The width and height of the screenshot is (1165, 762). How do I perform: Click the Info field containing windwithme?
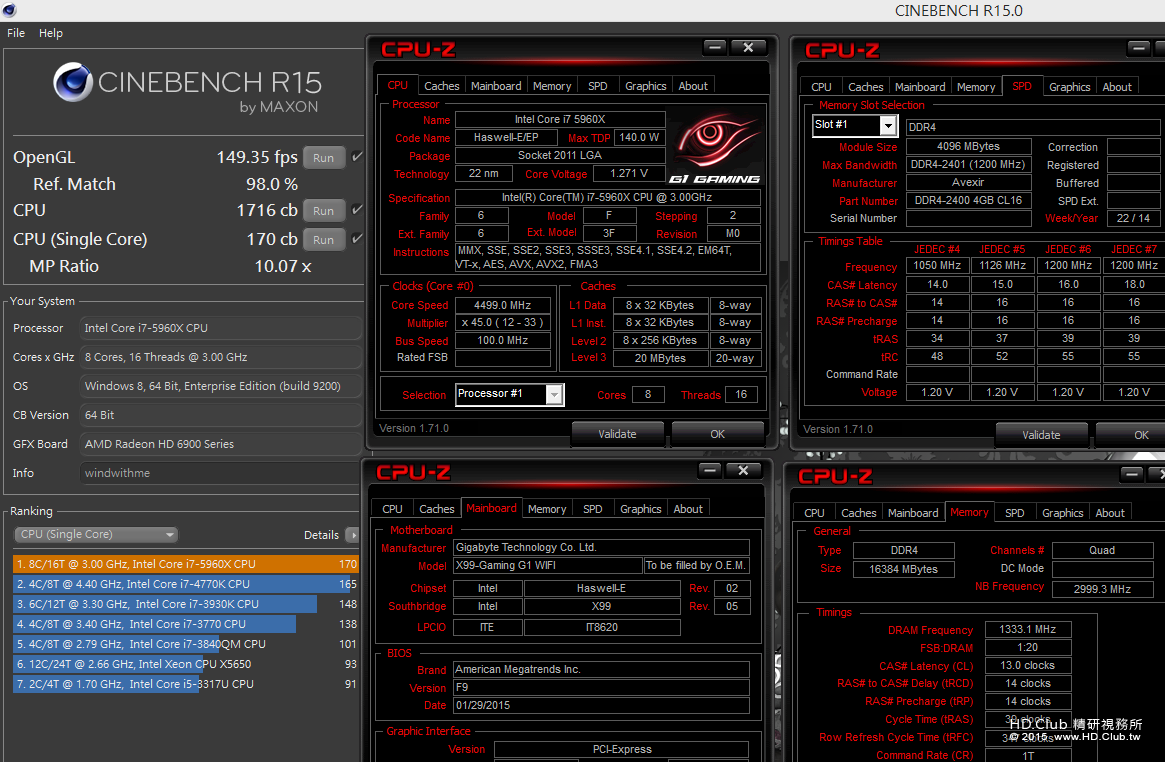[x=220, y=473]
